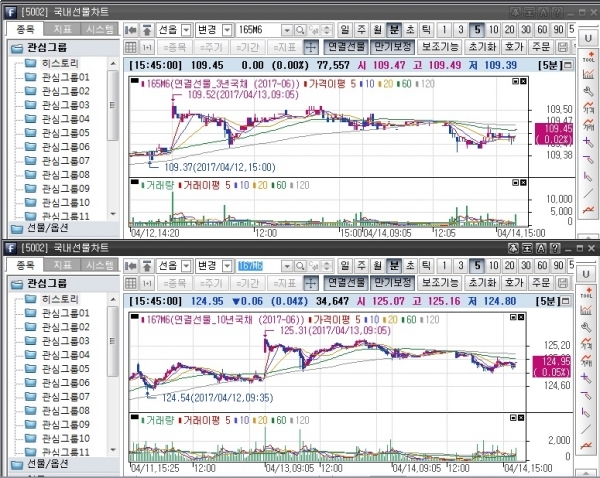Click the upload arrow icon in bottom window toolbar

147,266
